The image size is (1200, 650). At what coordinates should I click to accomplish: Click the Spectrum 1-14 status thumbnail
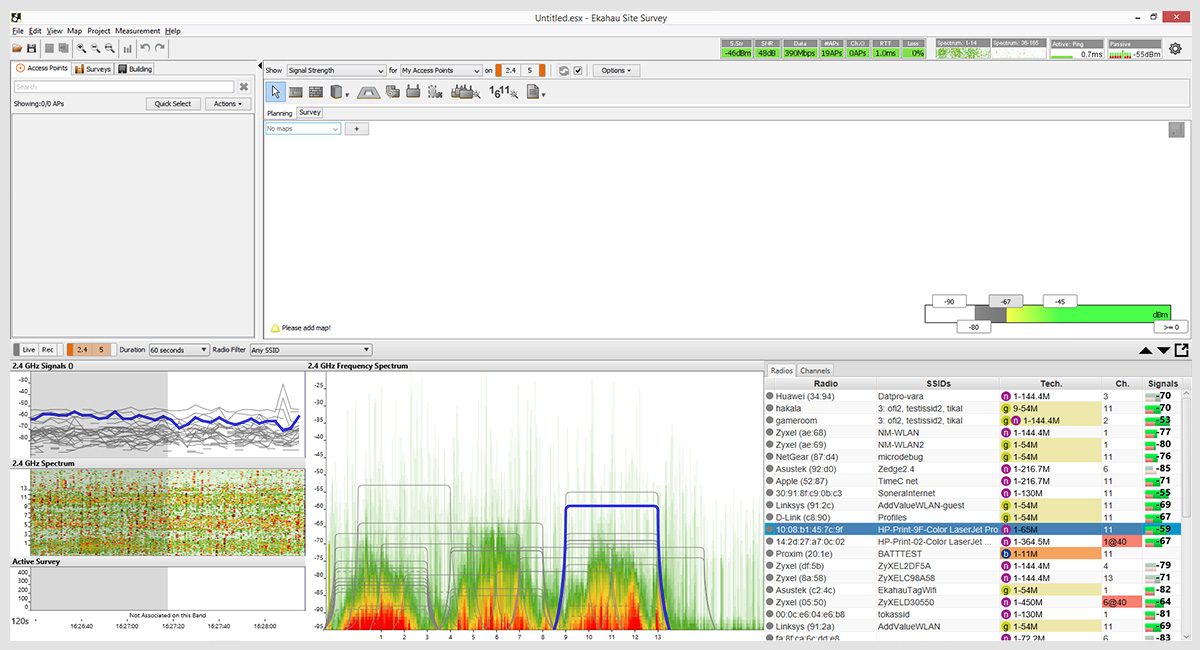962,49
